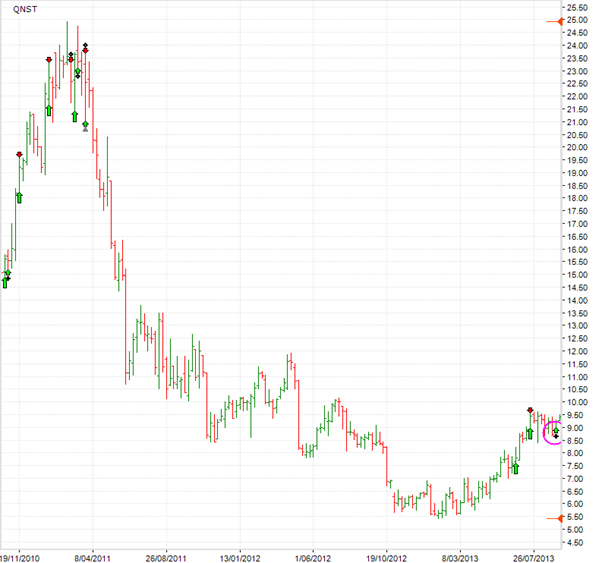Screen dimensions: 602x563
Task: Click the green buy arrow near 8.75
Action: (530, 433)
